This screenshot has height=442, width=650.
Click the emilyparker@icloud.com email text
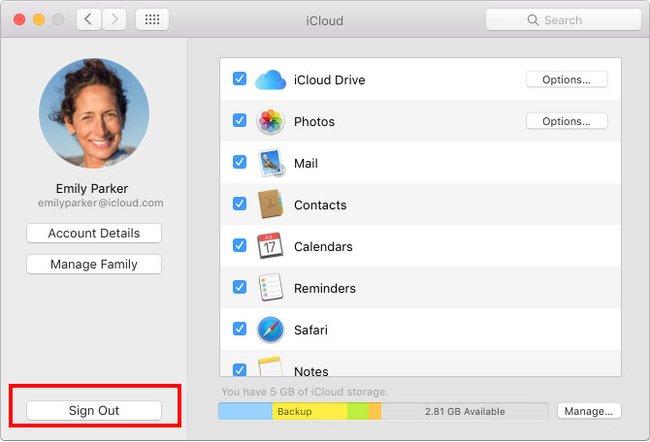pyautogui.click(x=101, y=203)
